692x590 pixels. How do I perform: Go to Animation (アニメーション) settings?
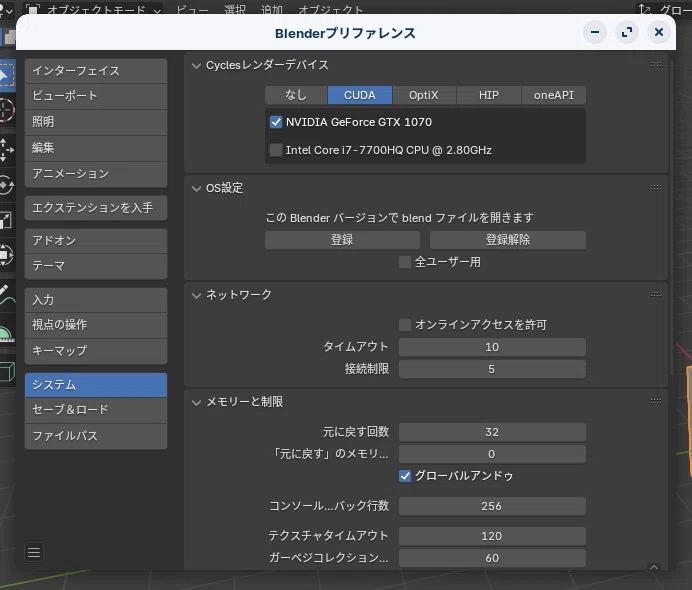(x=96, y=174)
